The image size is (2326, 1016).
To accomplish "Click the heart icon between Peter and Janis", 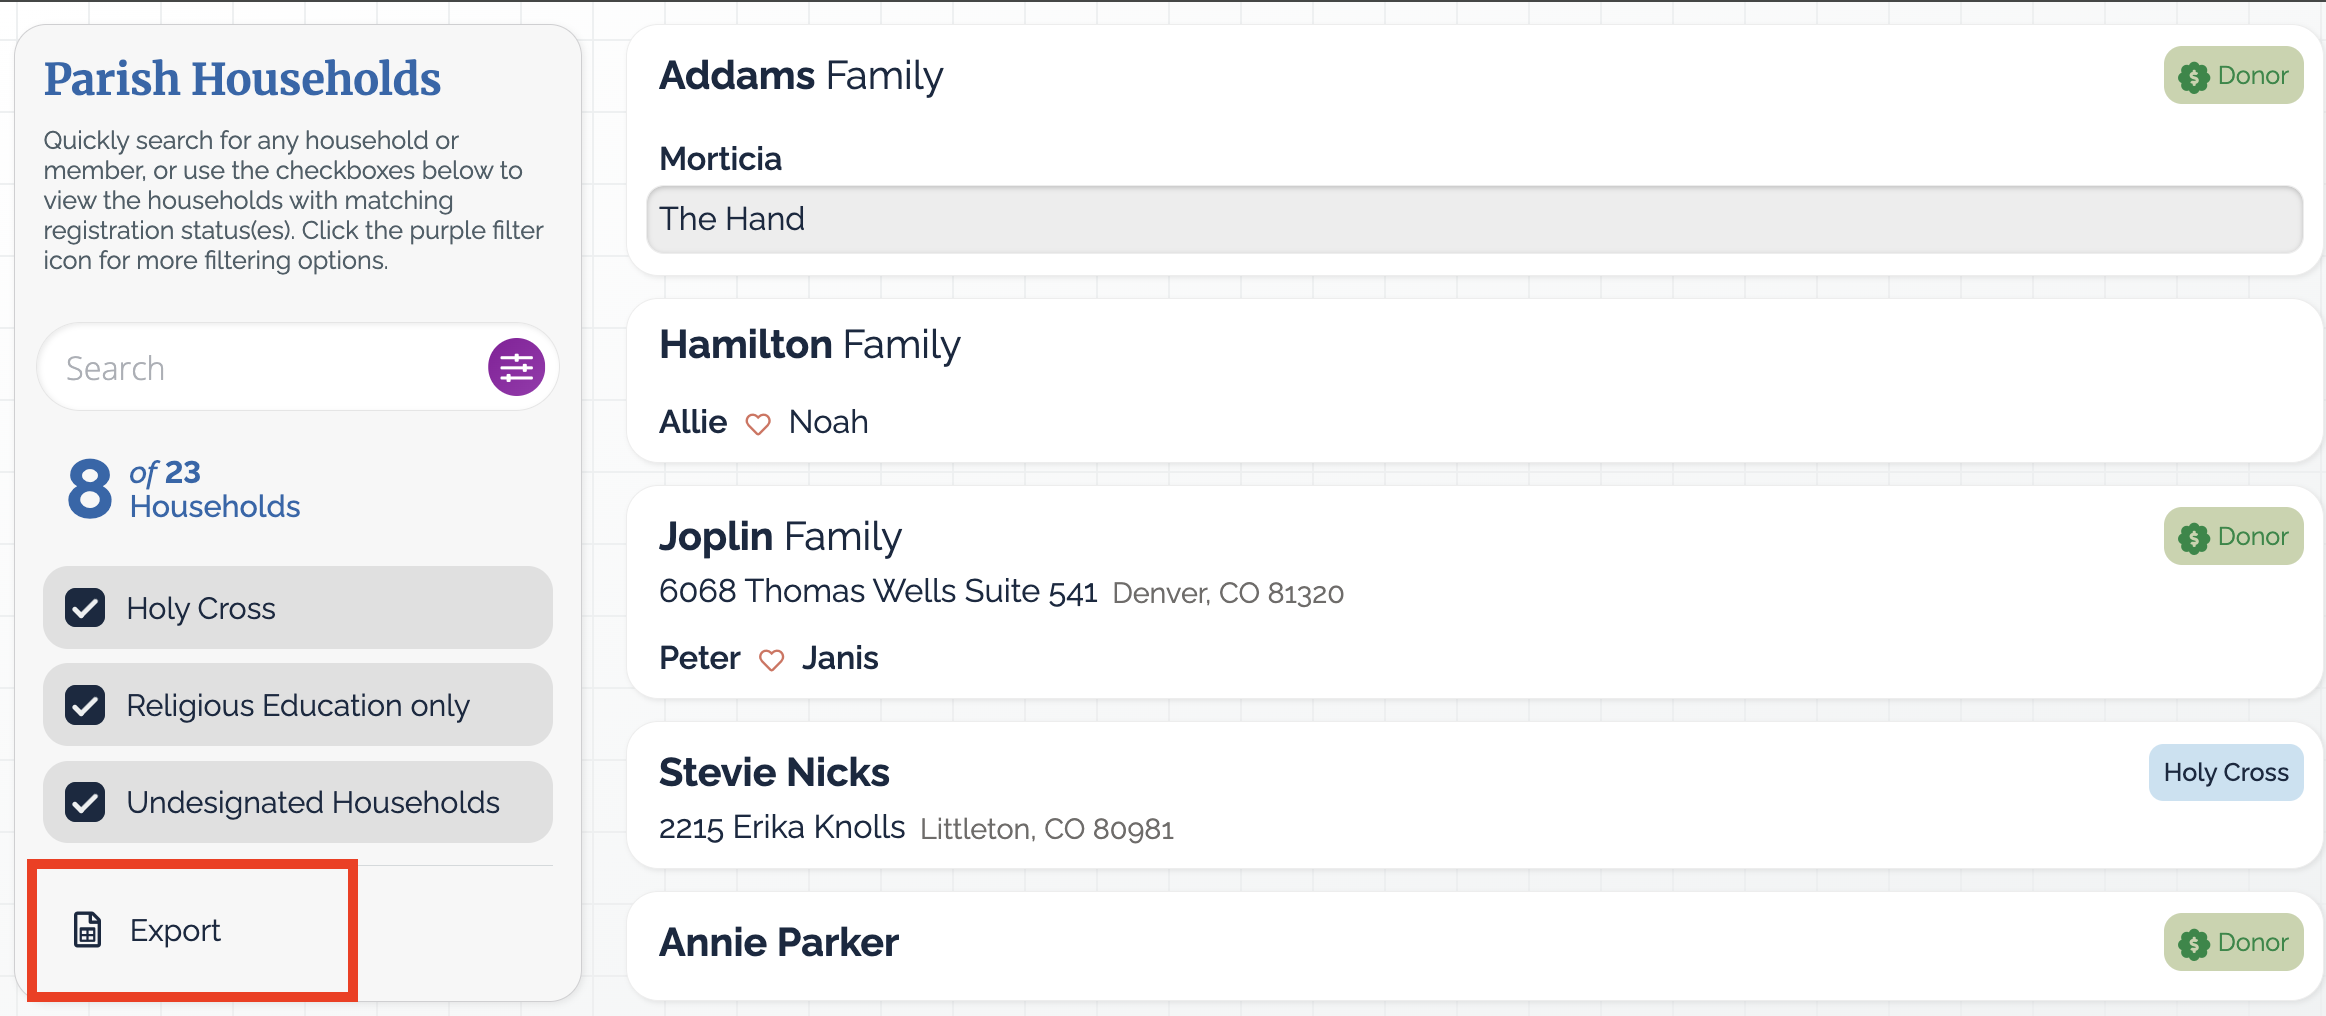I will [771, 660].
